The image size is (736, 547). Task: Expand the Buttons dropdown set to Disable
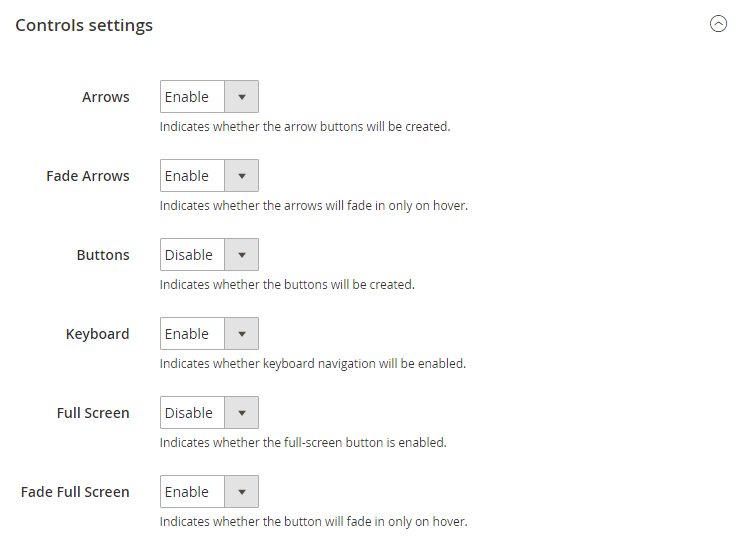209,254
